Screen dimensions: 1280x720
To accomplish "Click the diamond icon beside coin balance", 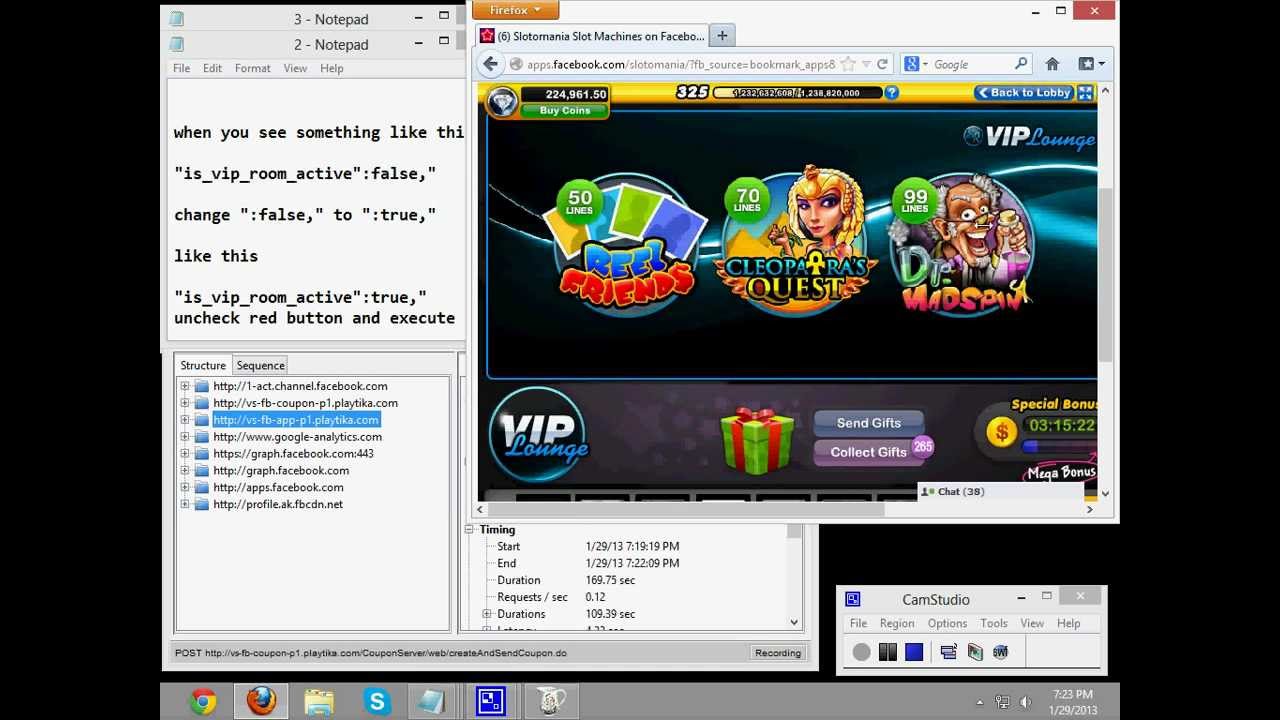I will click(502, 101).
